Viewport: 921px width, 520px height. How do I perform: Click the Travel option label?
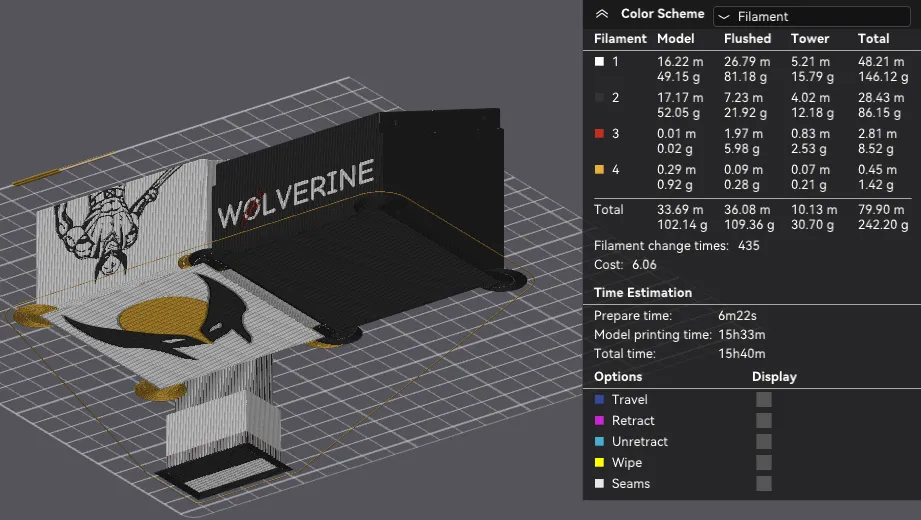[x=629, y=400]
